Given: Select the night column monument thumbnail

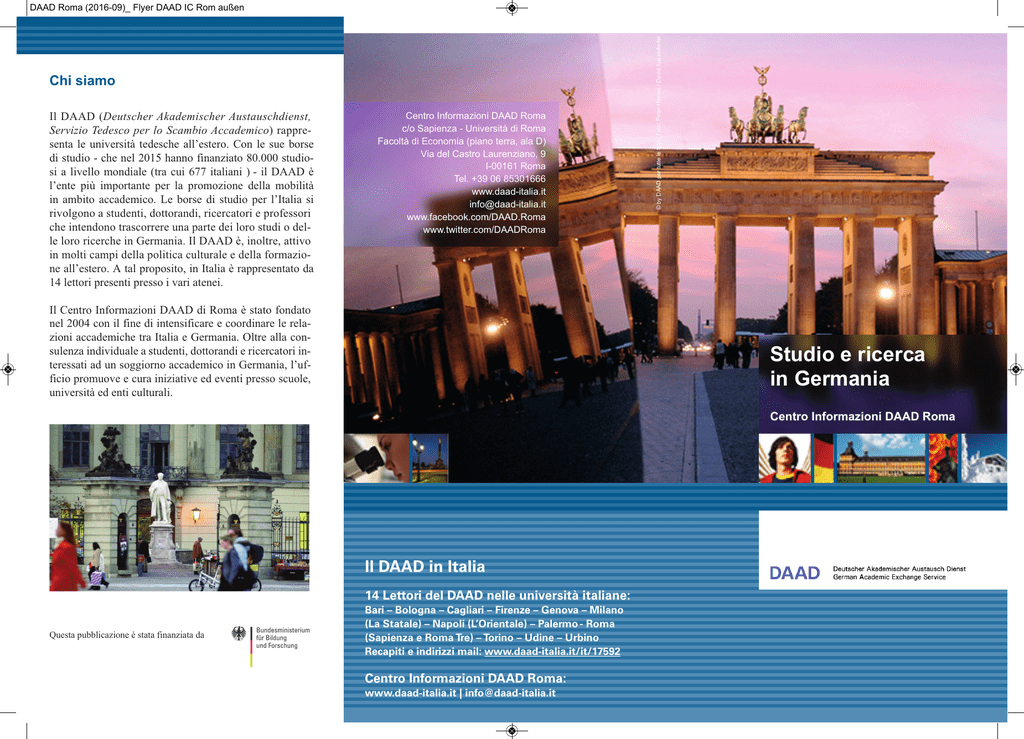Looking at the screenshot, I should click(x=429, y=458).
